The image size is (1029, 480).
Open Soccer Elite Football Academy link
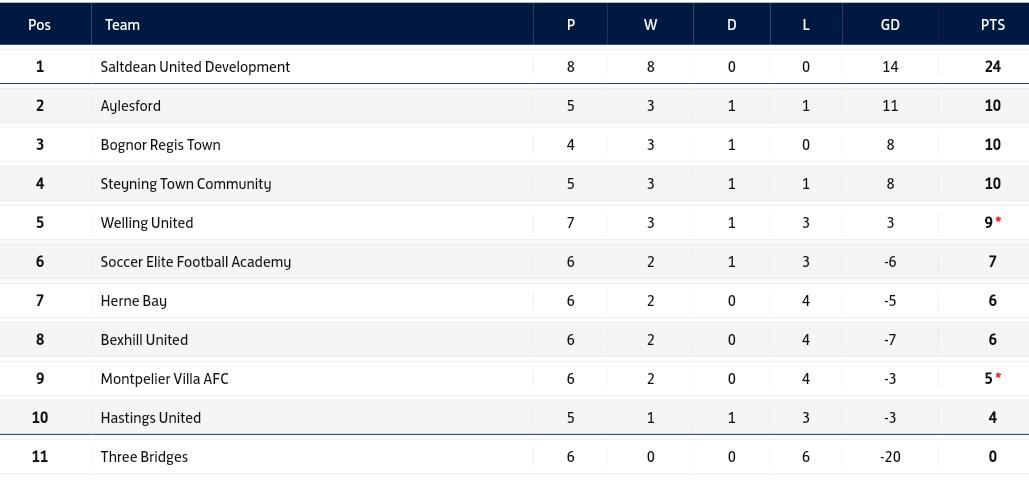[x=195, y=262]
